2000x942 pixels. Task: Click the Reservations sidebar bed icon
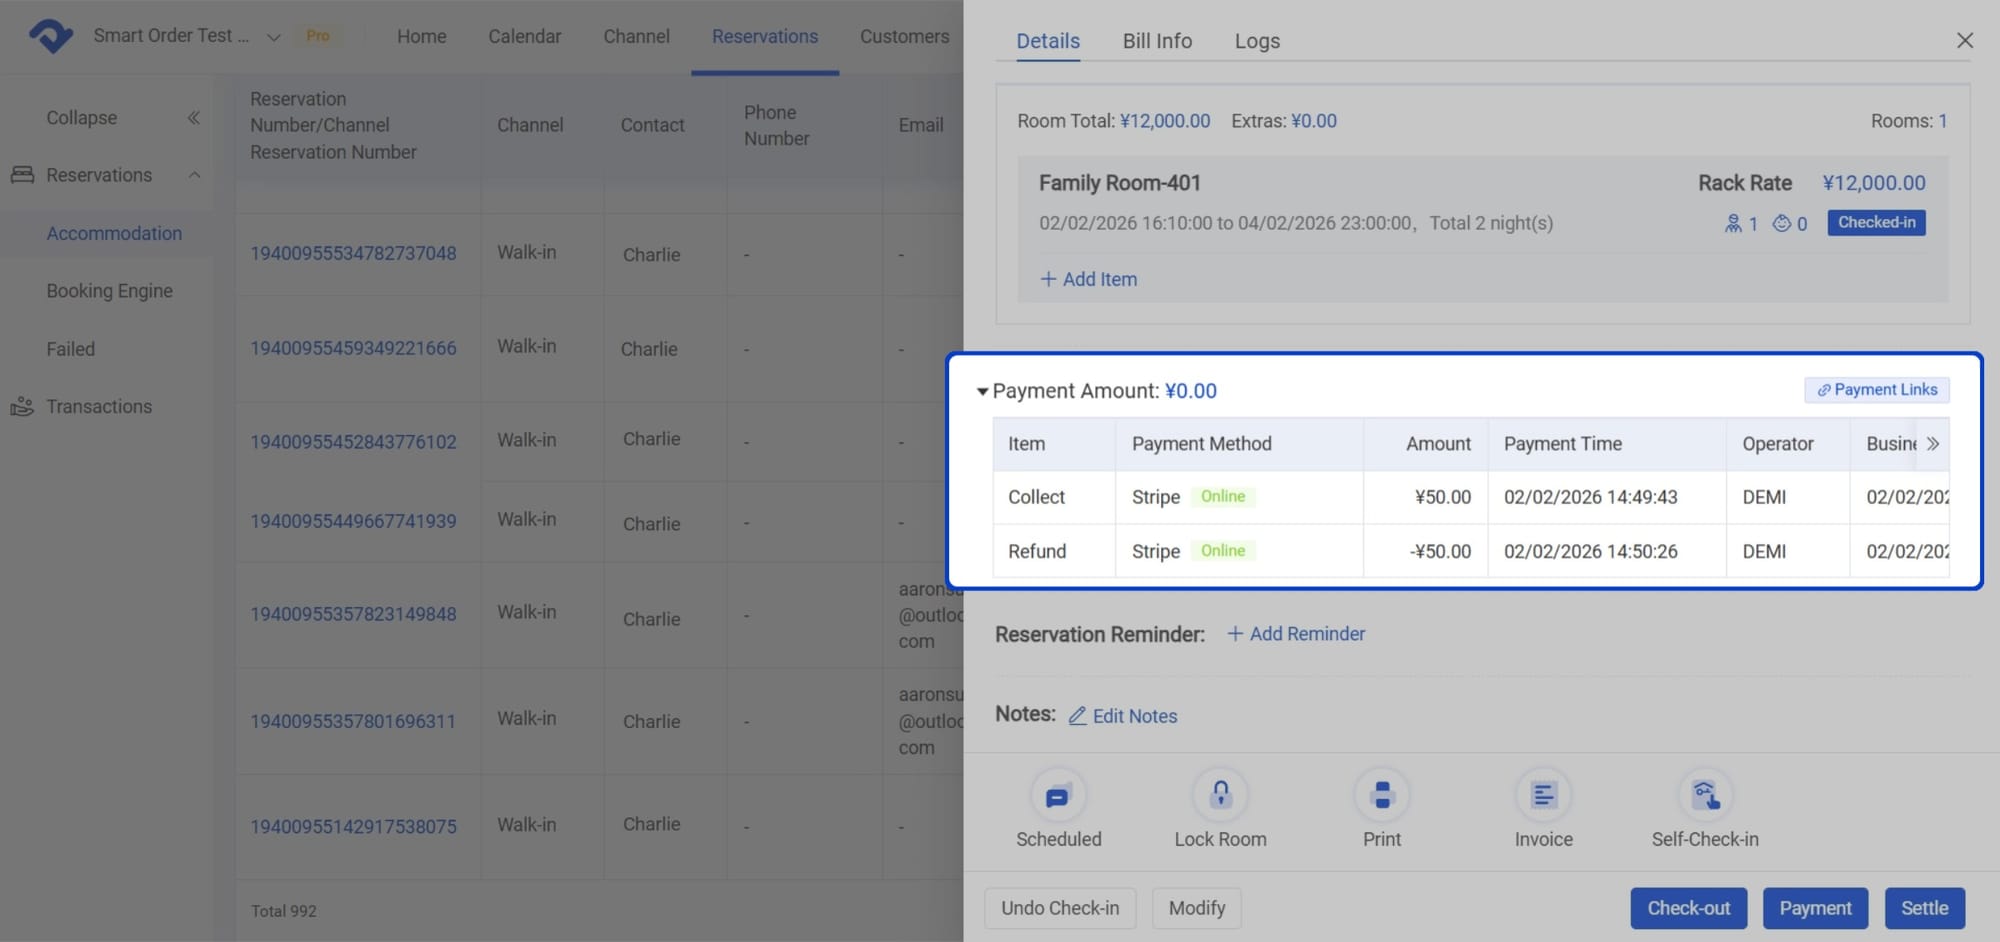pyautogui.click(x=23, y=174)
